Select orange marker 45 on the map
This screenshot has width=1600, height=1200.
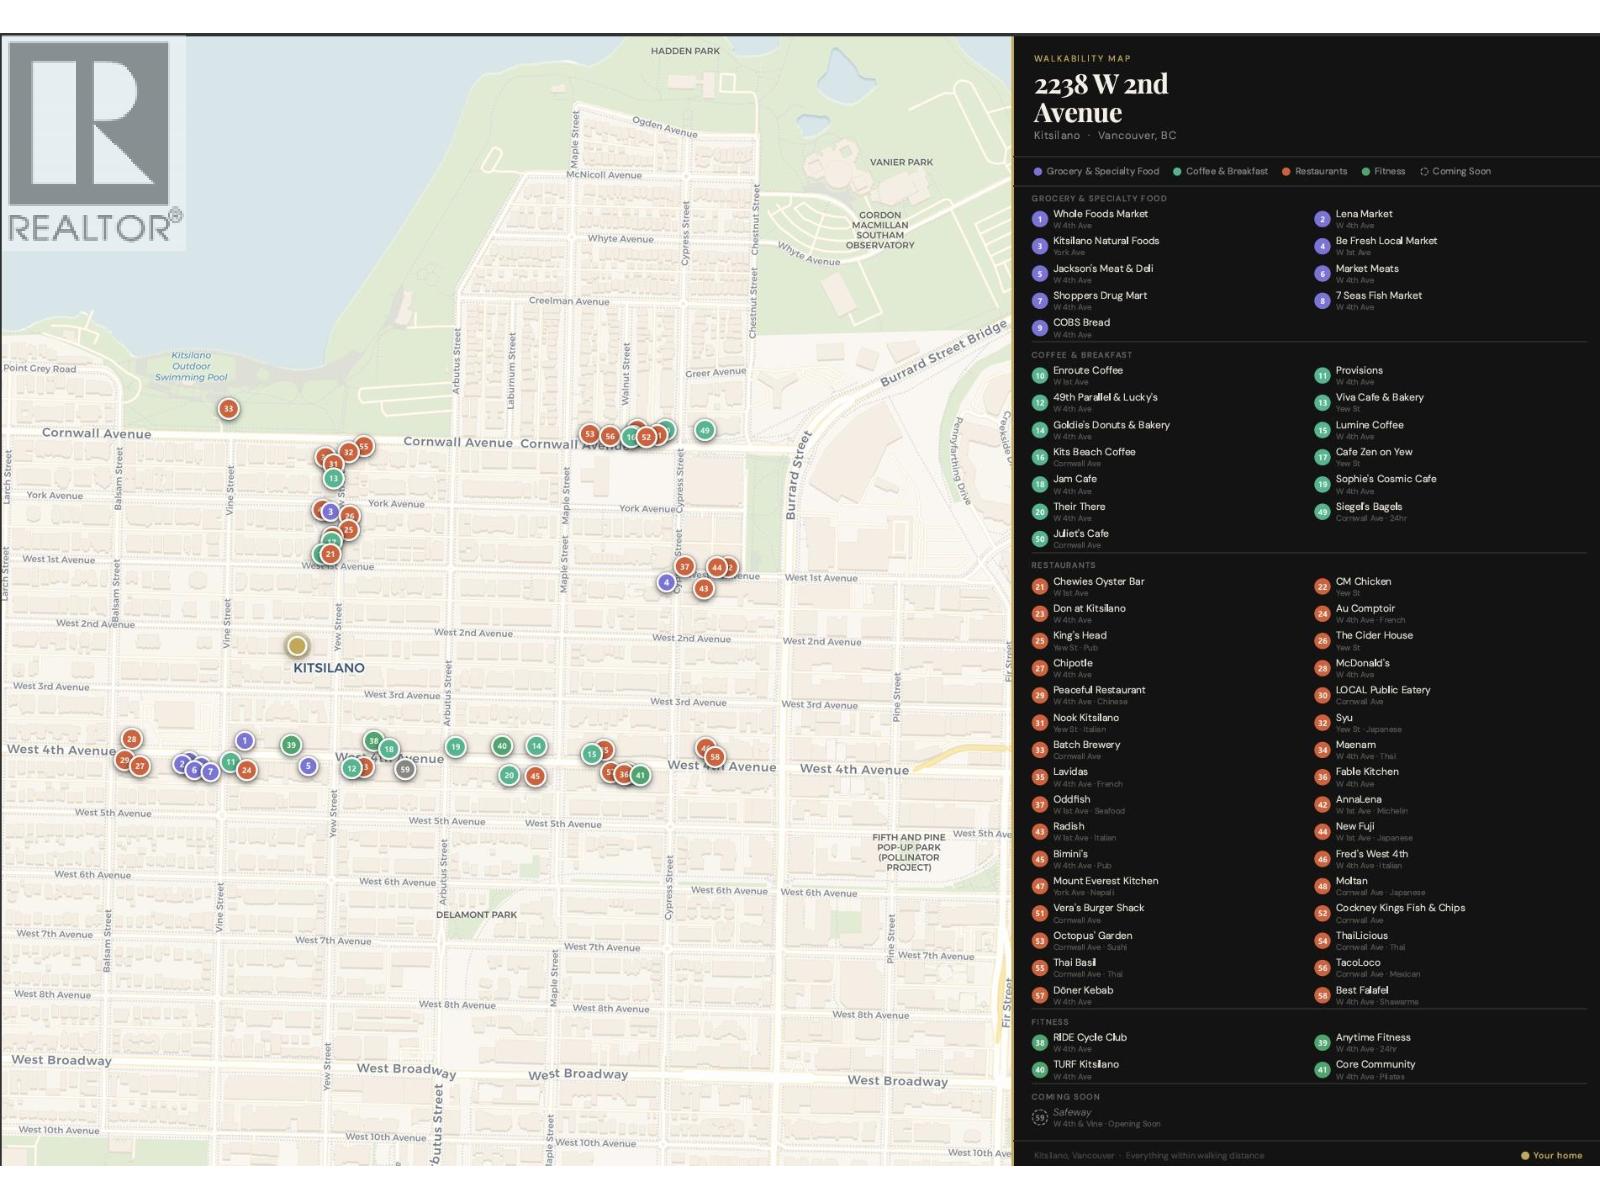point(536,776)
